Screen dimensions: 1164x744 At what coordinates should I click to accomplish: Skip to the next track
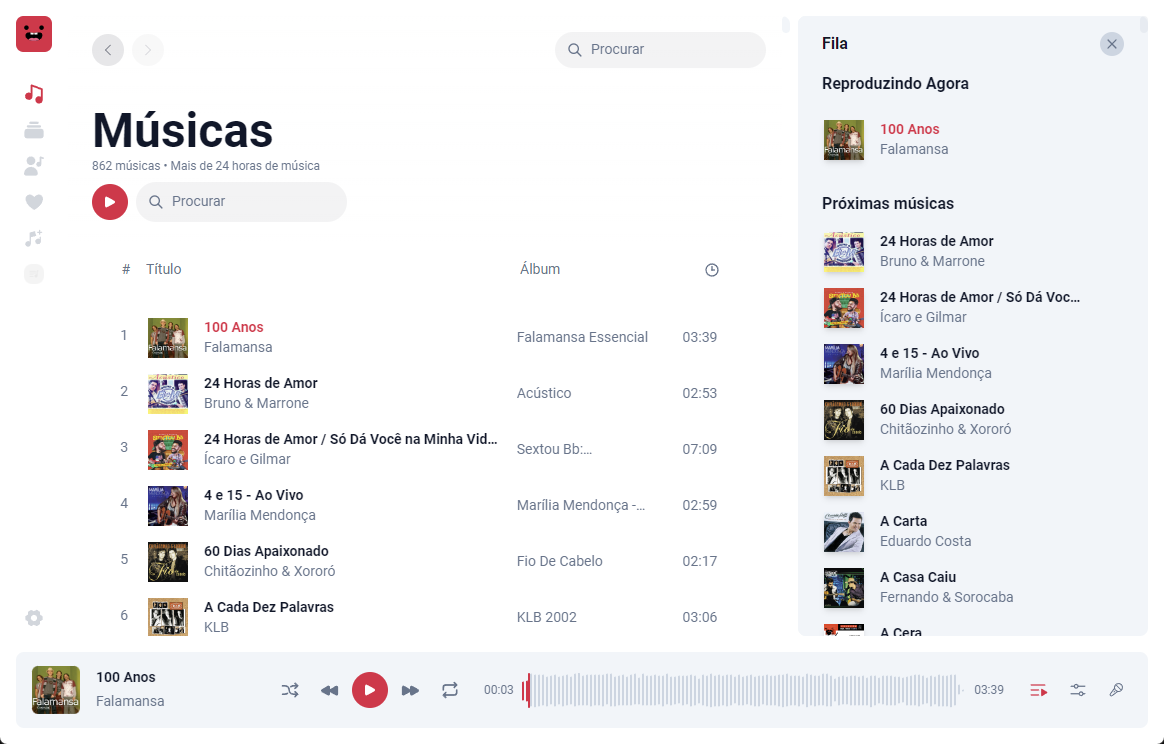[410, 691]
